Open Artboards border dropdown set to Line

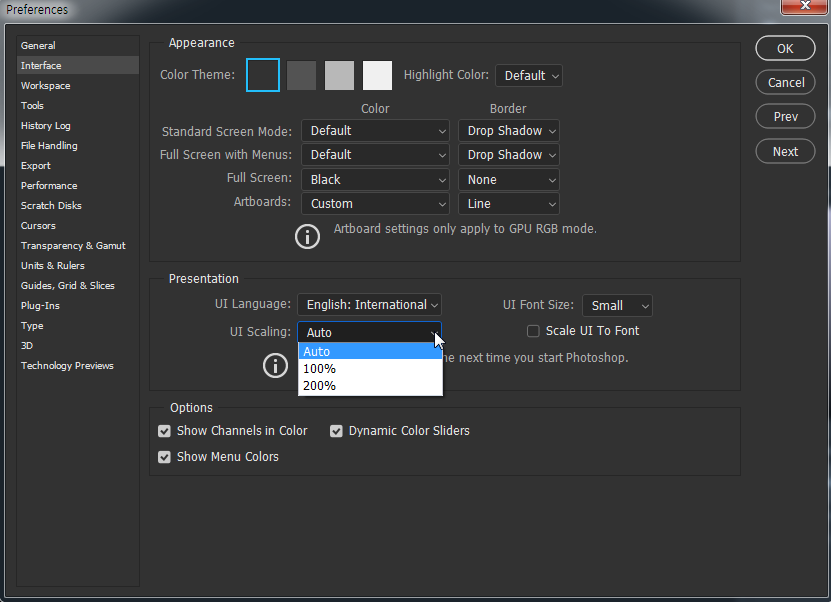[509, 204]
